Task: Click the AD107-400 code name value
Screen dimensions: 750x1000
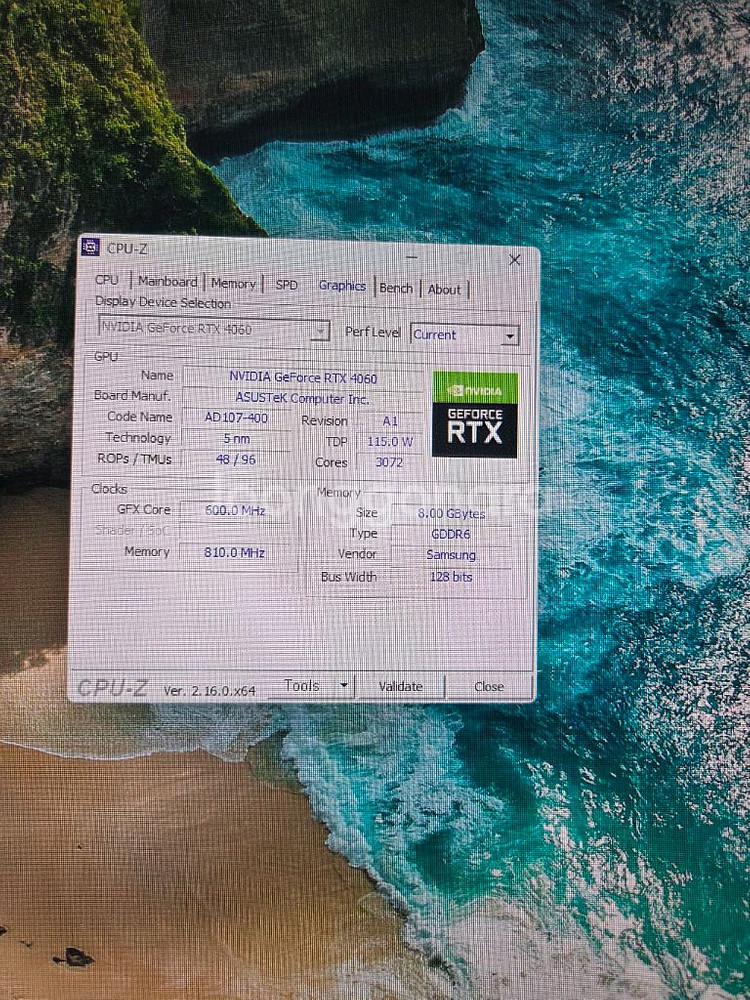Action: 236,418
